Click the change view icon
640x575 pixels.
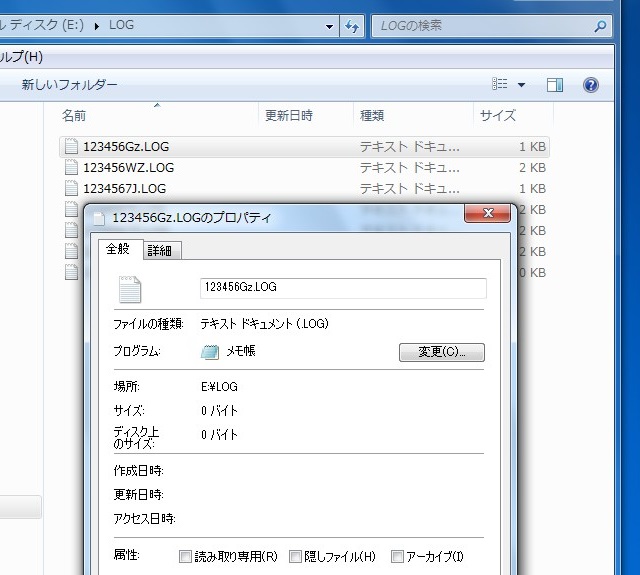coord(501,85)
